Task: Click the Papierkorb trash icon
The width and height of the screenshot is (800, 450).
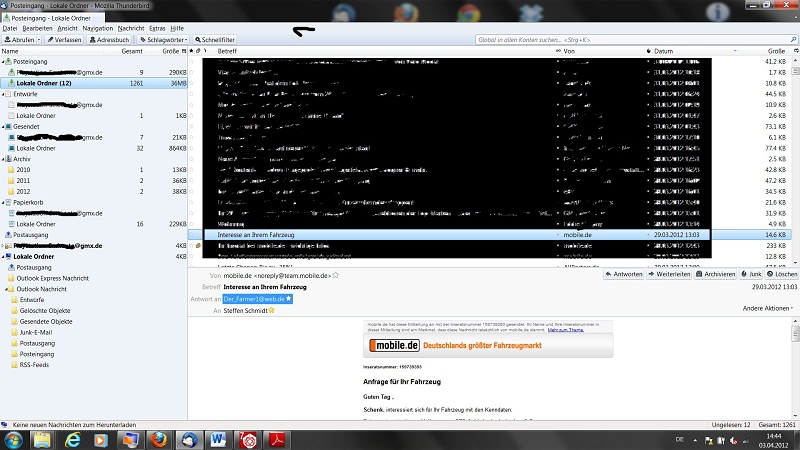Action: click(8, 203)
